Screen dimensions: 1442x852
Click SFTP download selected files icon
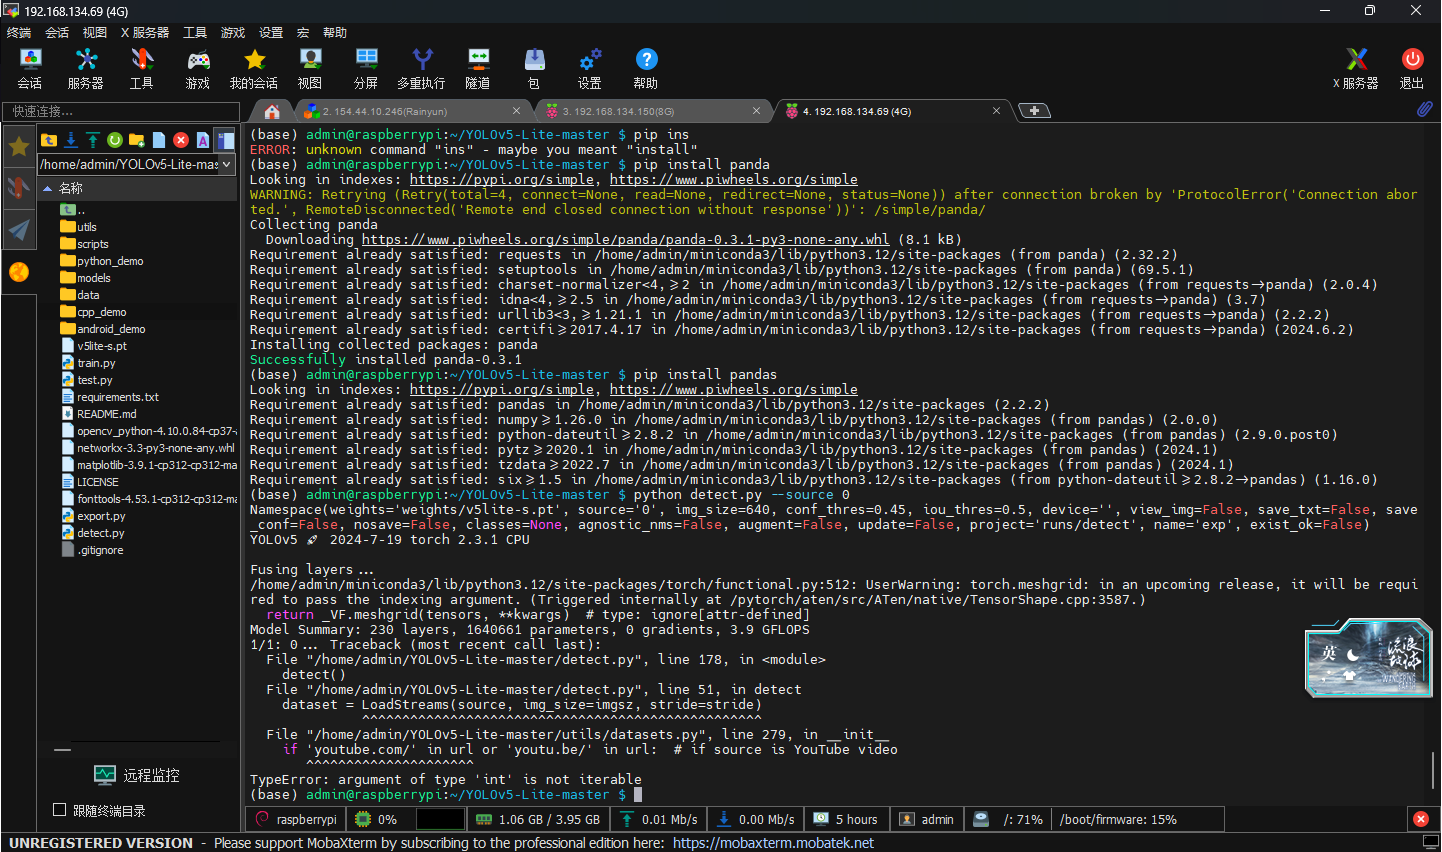point(71,140)
